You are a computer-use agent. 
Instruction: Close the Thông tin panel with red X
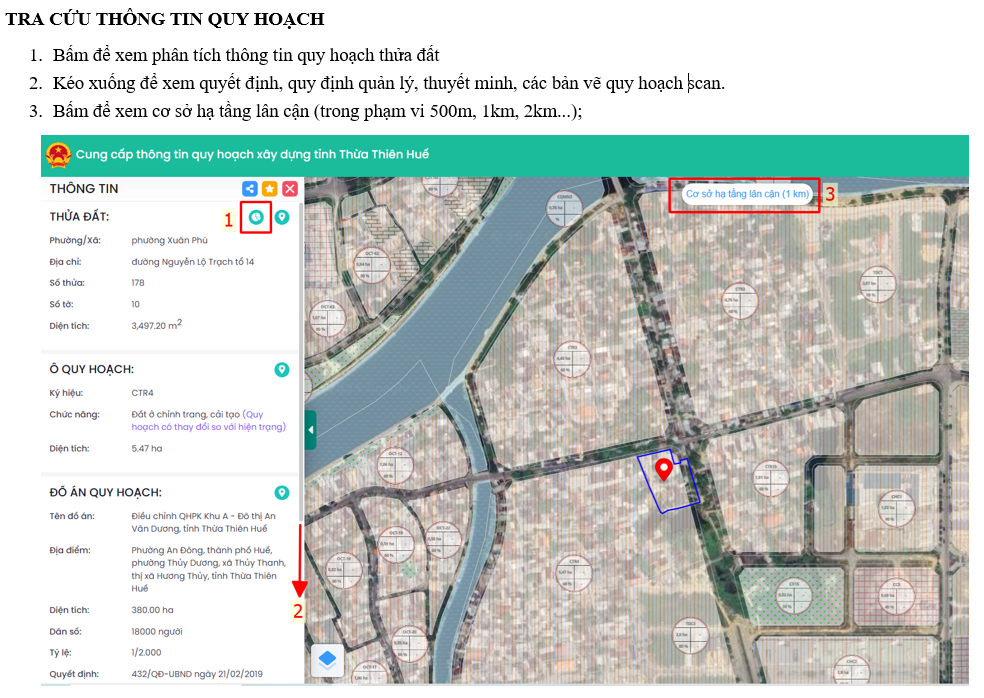[x=290, y=189]
